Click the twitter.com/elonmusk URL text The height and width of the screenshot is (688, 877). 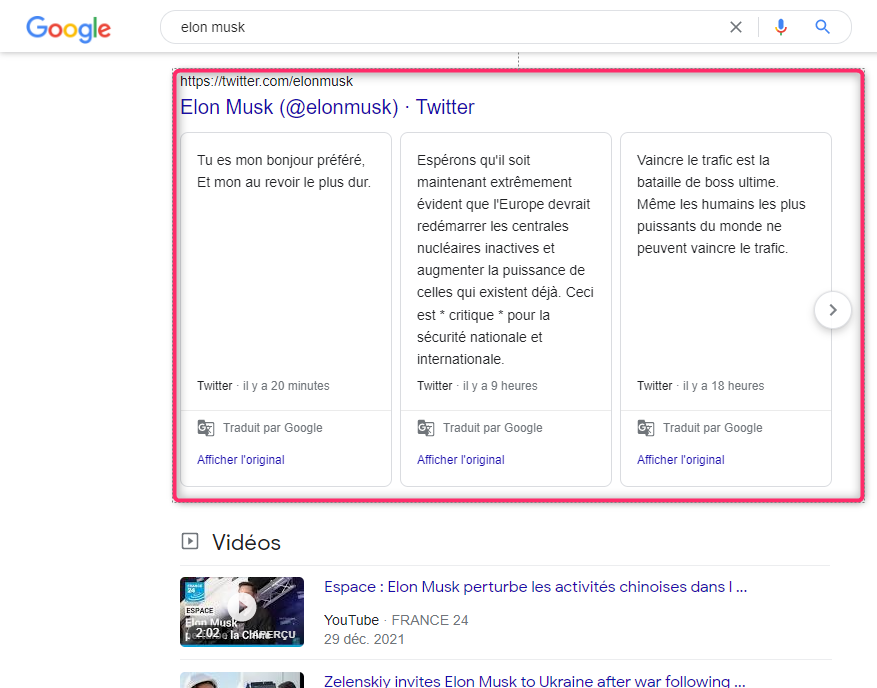click(266, 81)
